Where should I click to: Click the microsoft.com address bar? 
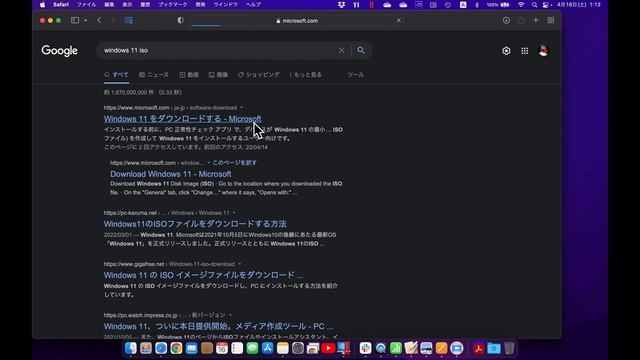point(297,21)
